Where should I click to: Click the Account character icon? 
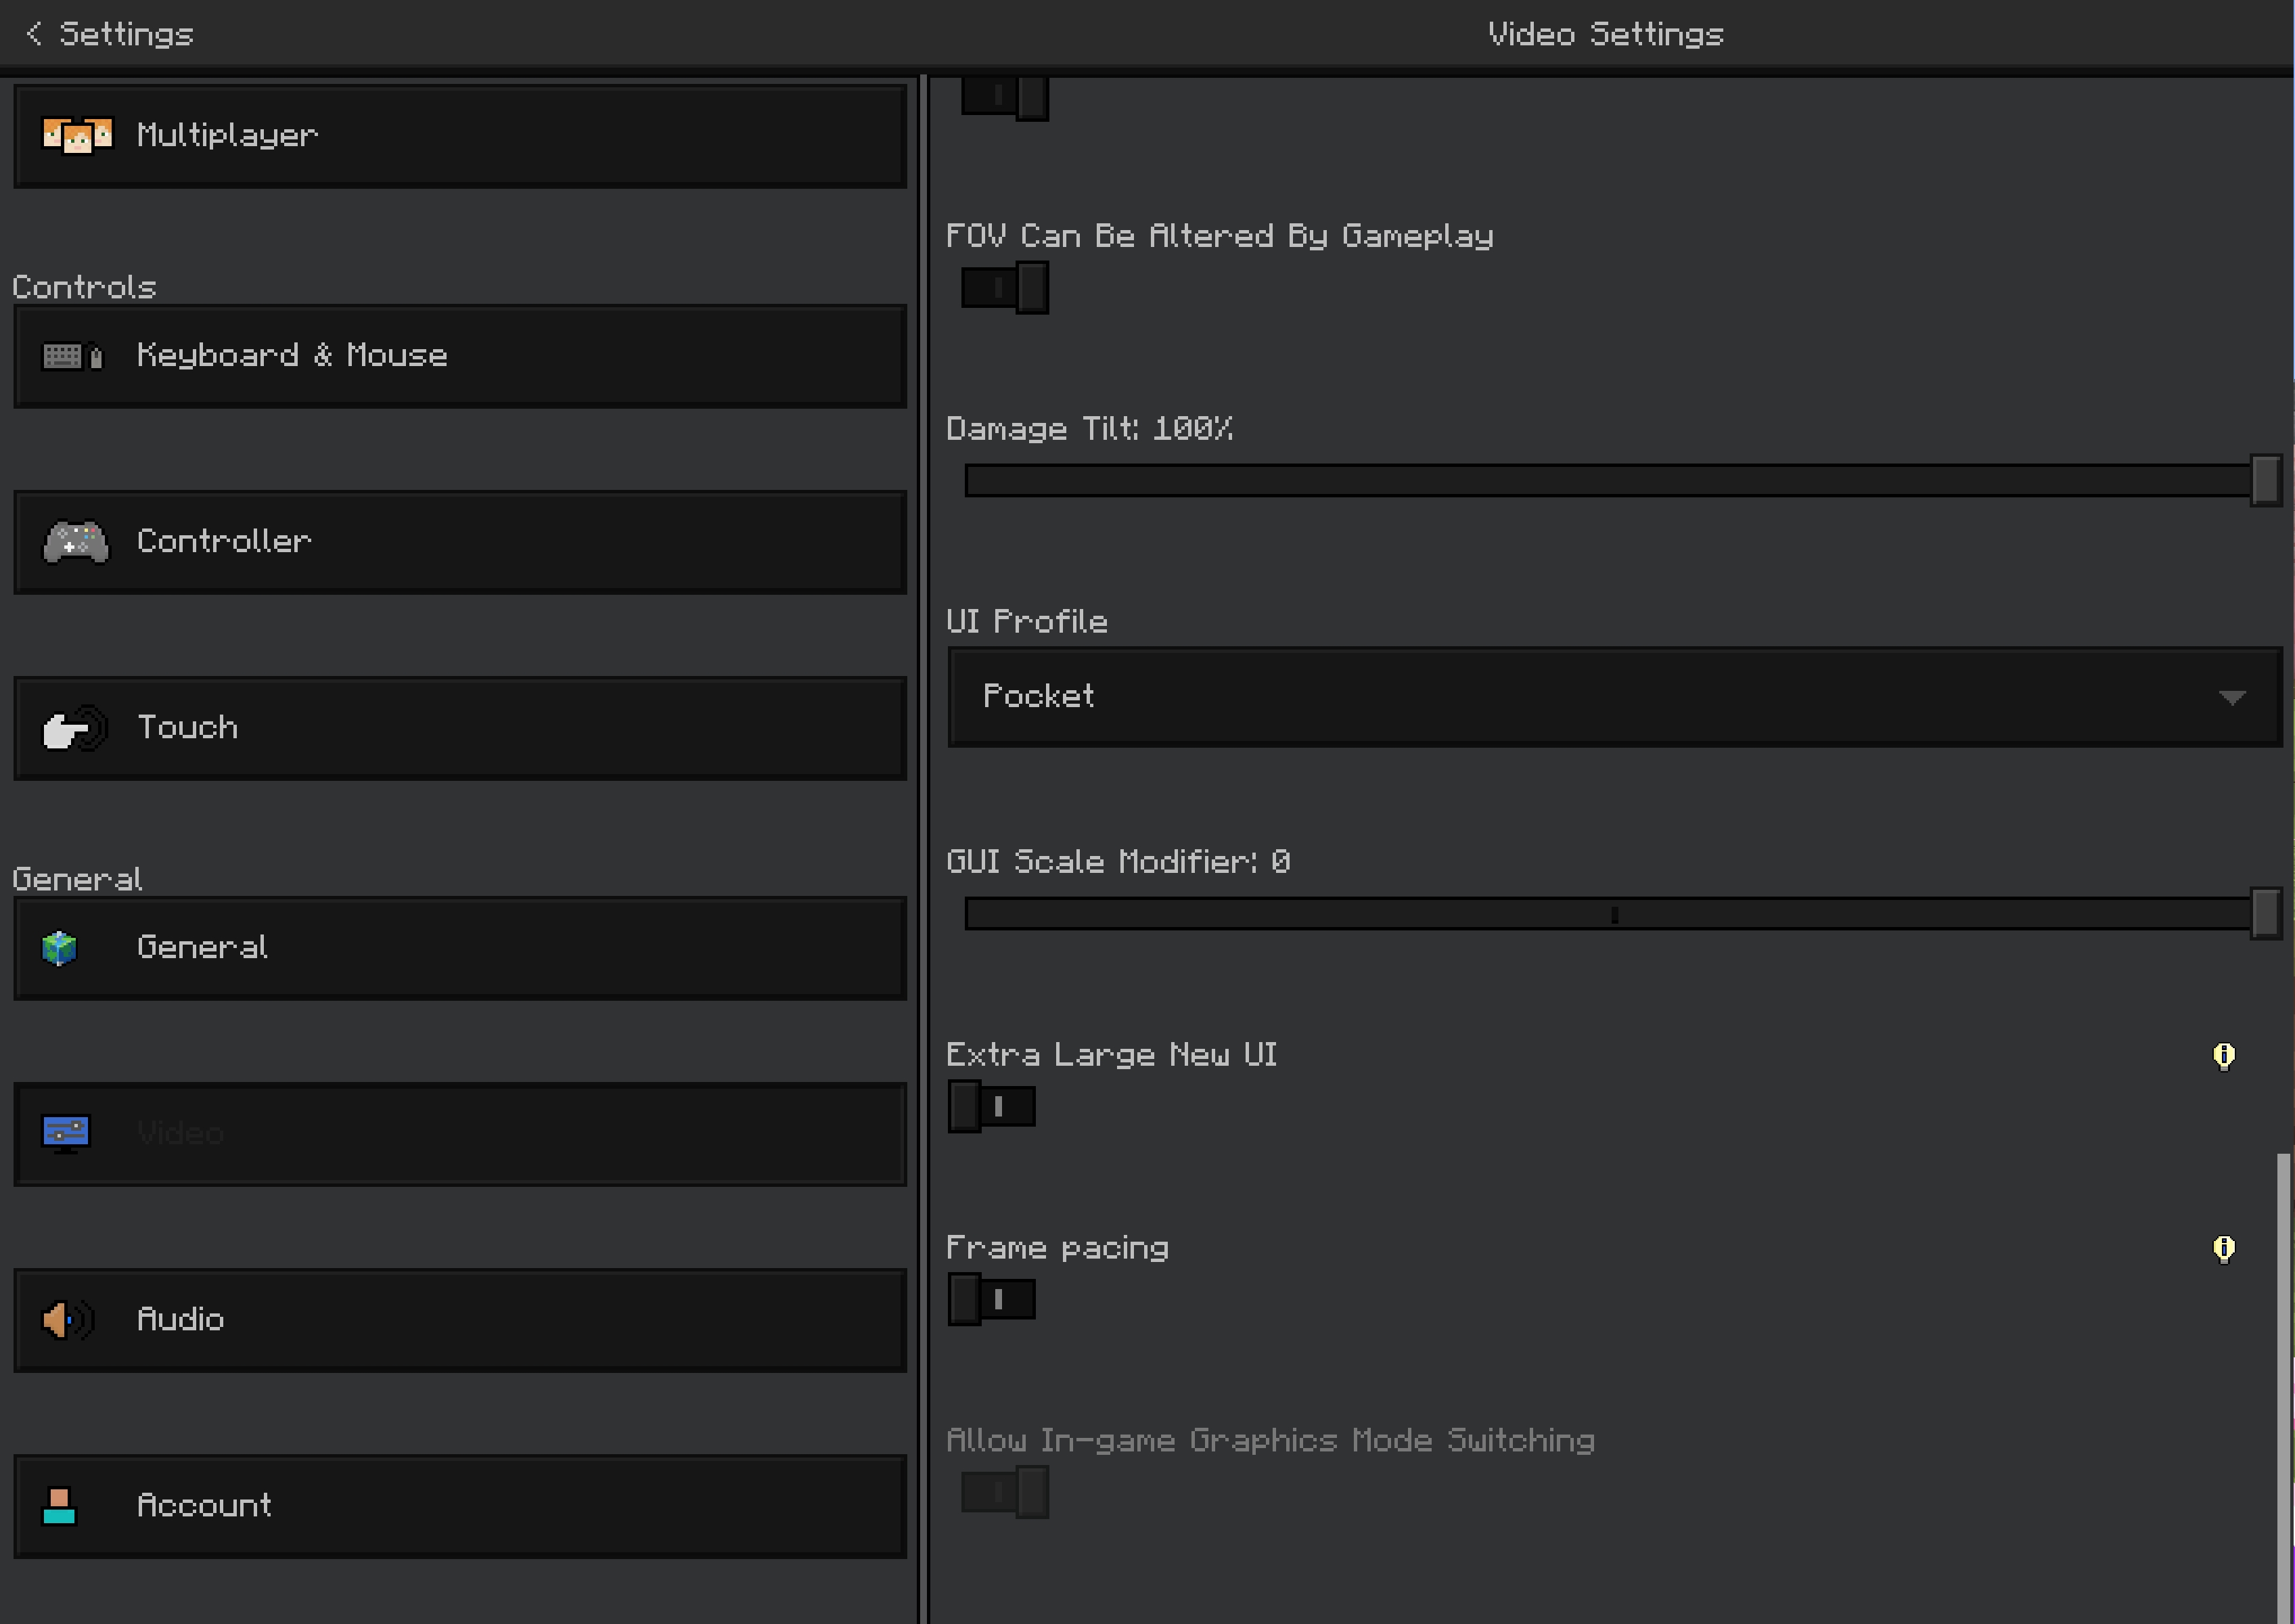60,1506
